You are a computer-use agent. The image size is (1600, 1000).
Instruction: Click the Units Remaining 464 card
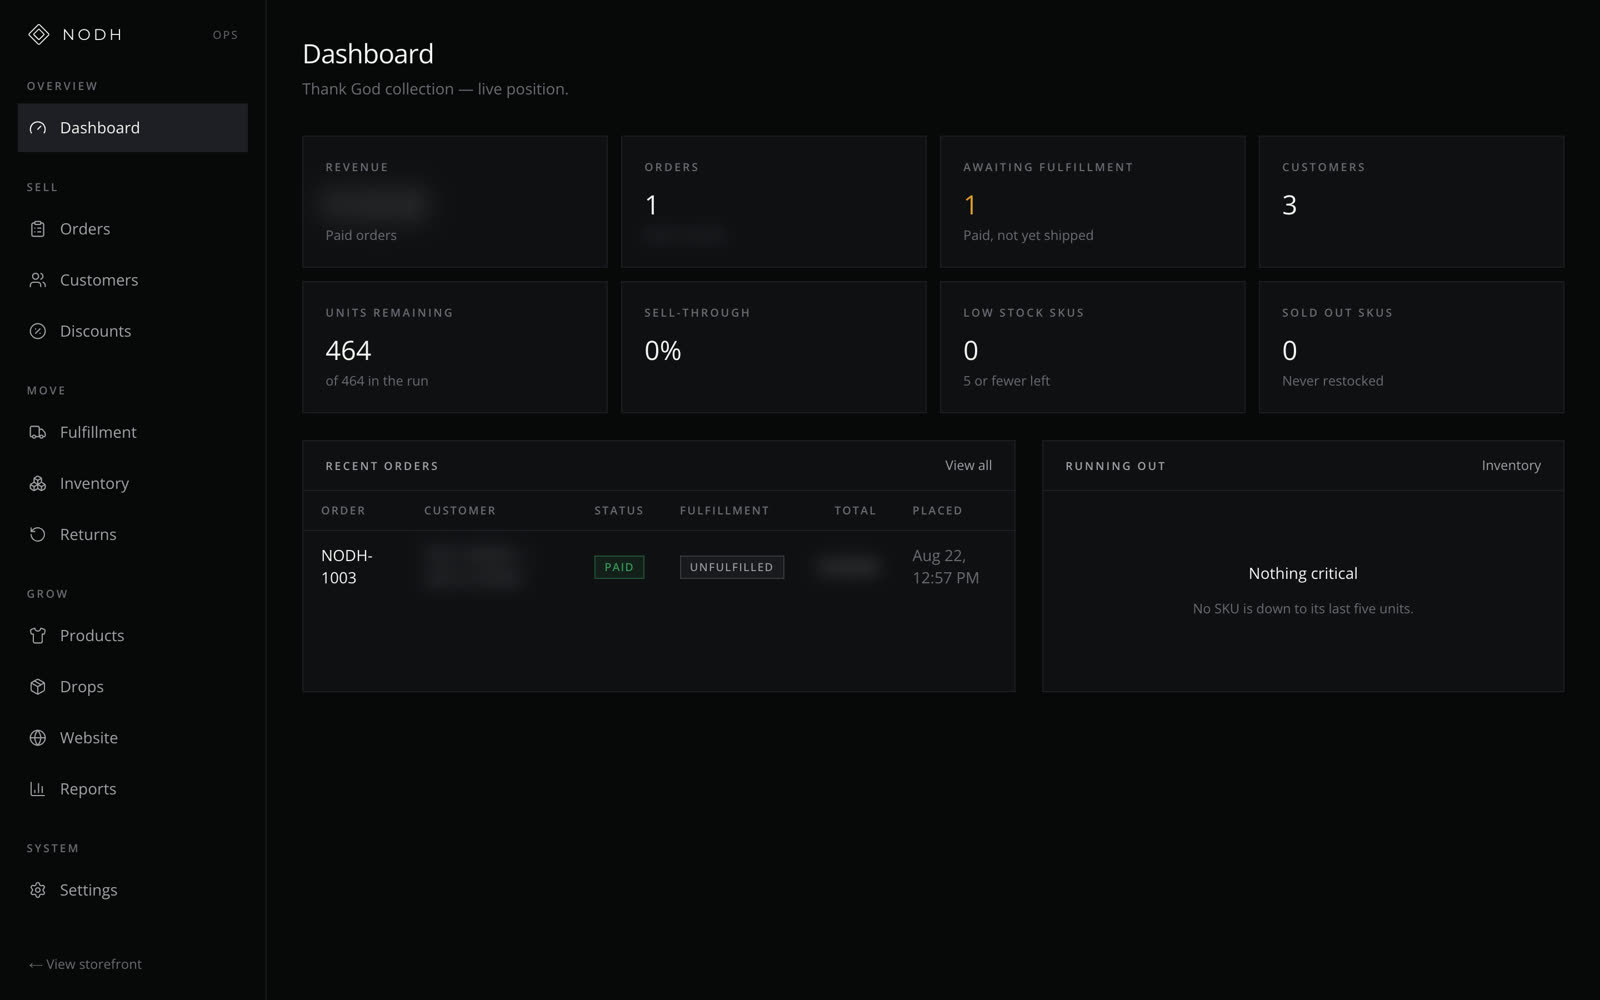pos(455,347)
